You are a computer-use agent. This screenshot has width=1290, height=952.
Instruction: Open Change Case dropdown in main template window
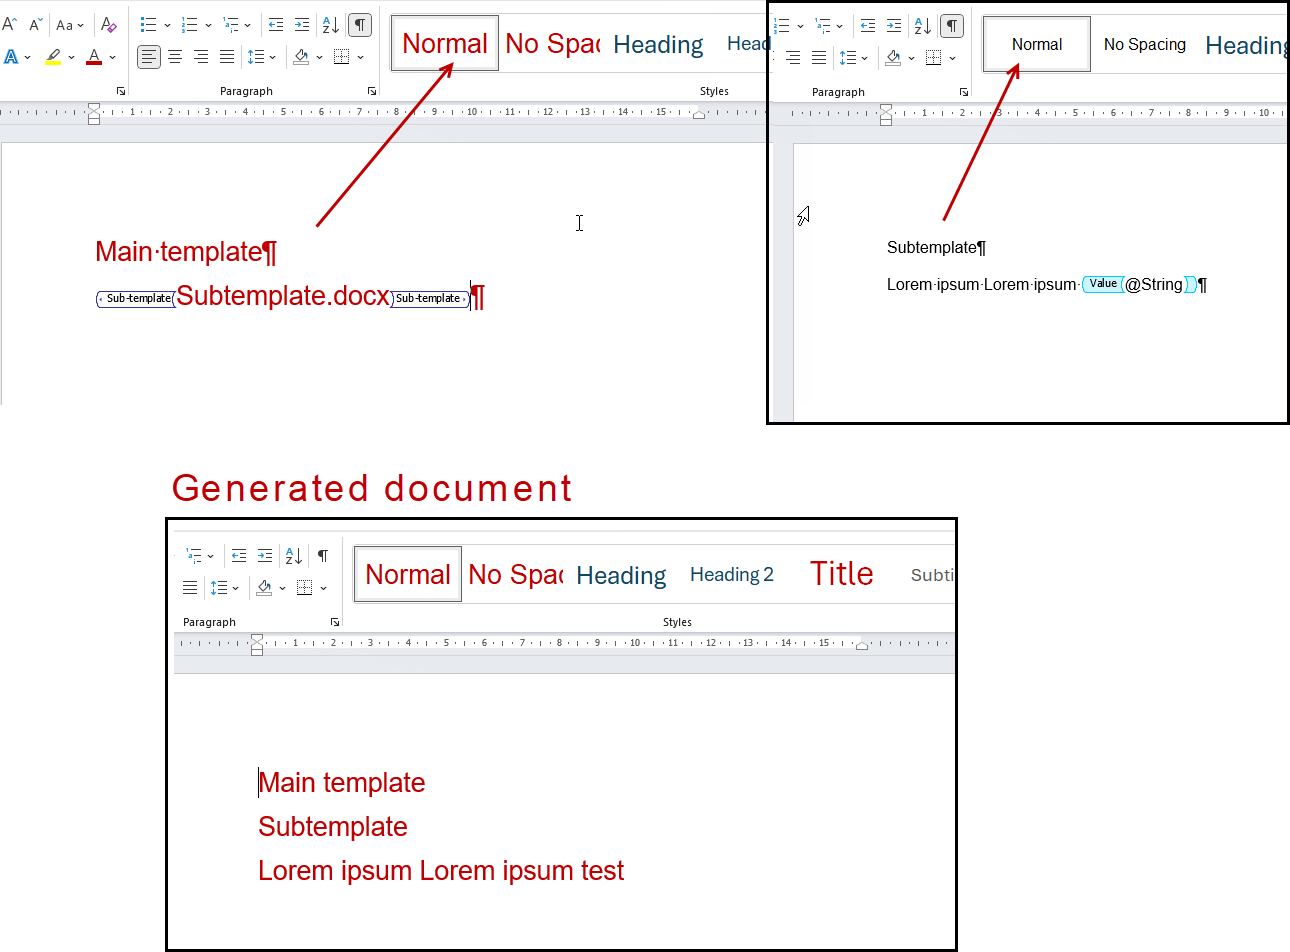tap(70, 24)
